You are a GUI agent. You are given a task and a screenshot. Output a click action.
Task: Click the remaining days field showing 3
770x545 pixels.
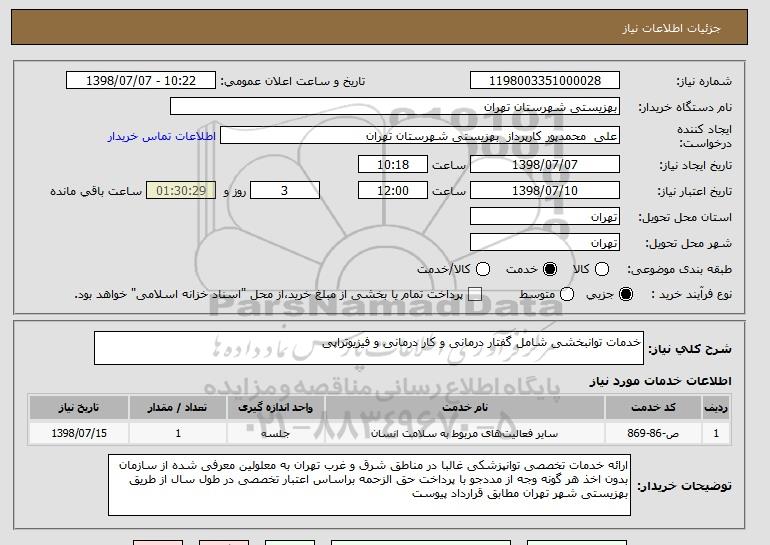(285, 191)
